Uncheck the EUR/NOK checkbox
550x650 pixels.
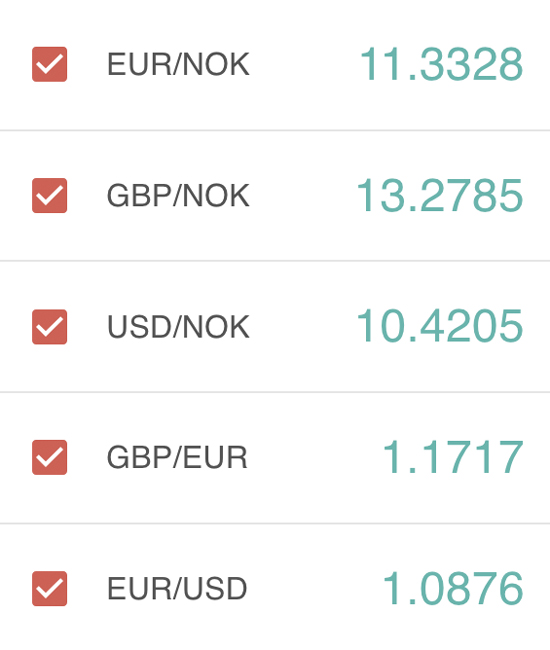pos(49,64)
